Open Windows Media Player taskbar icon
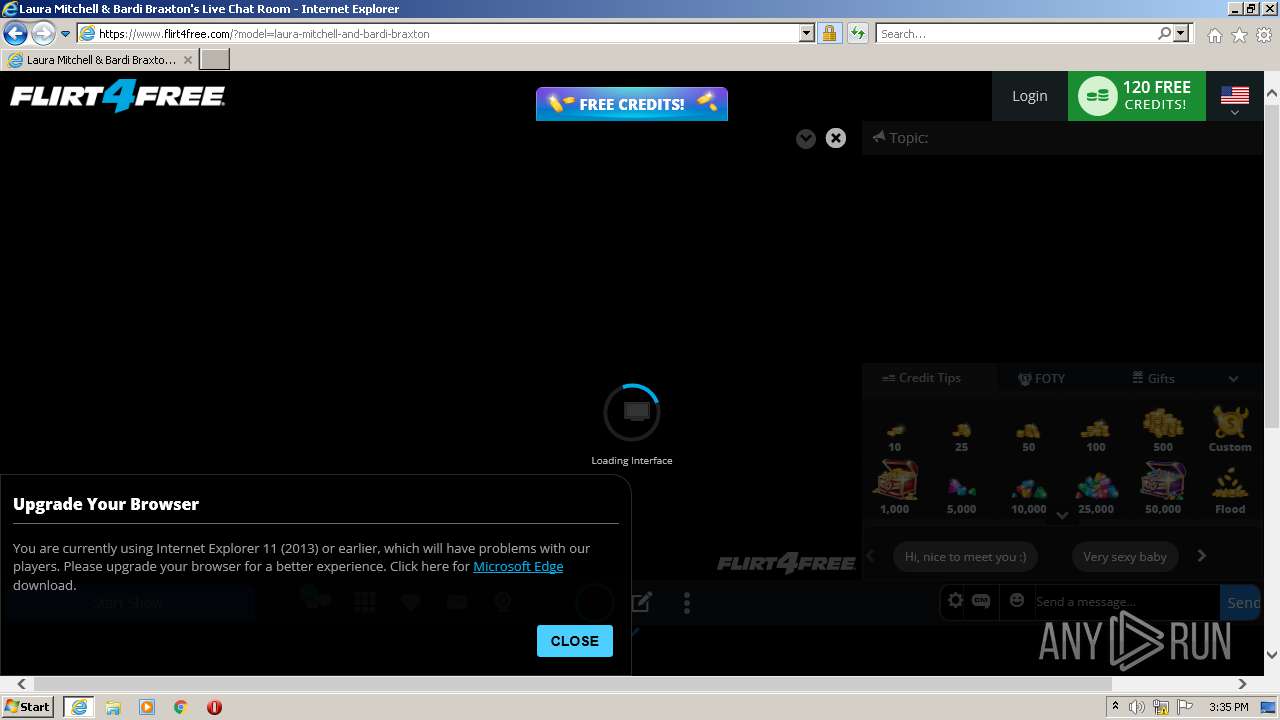This screenshot has height=720, width=1280. tap(147, 707)
